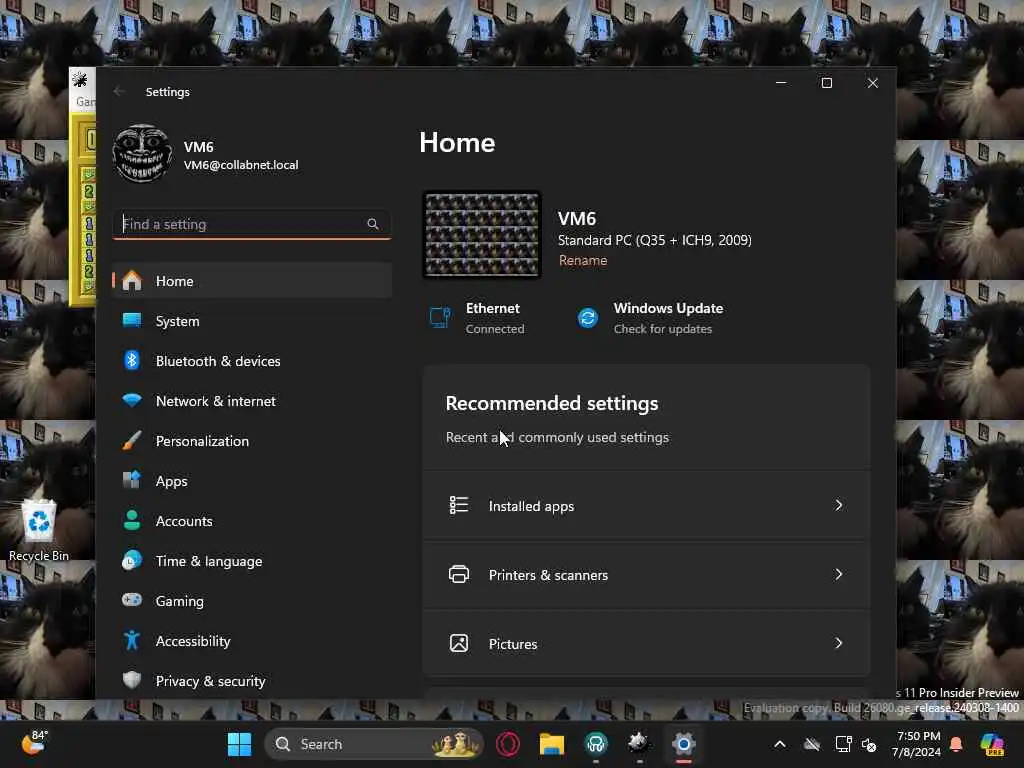Click the Installed apps list icon
The width and height of the screenshot is (1024, 768).
point(458,505)
